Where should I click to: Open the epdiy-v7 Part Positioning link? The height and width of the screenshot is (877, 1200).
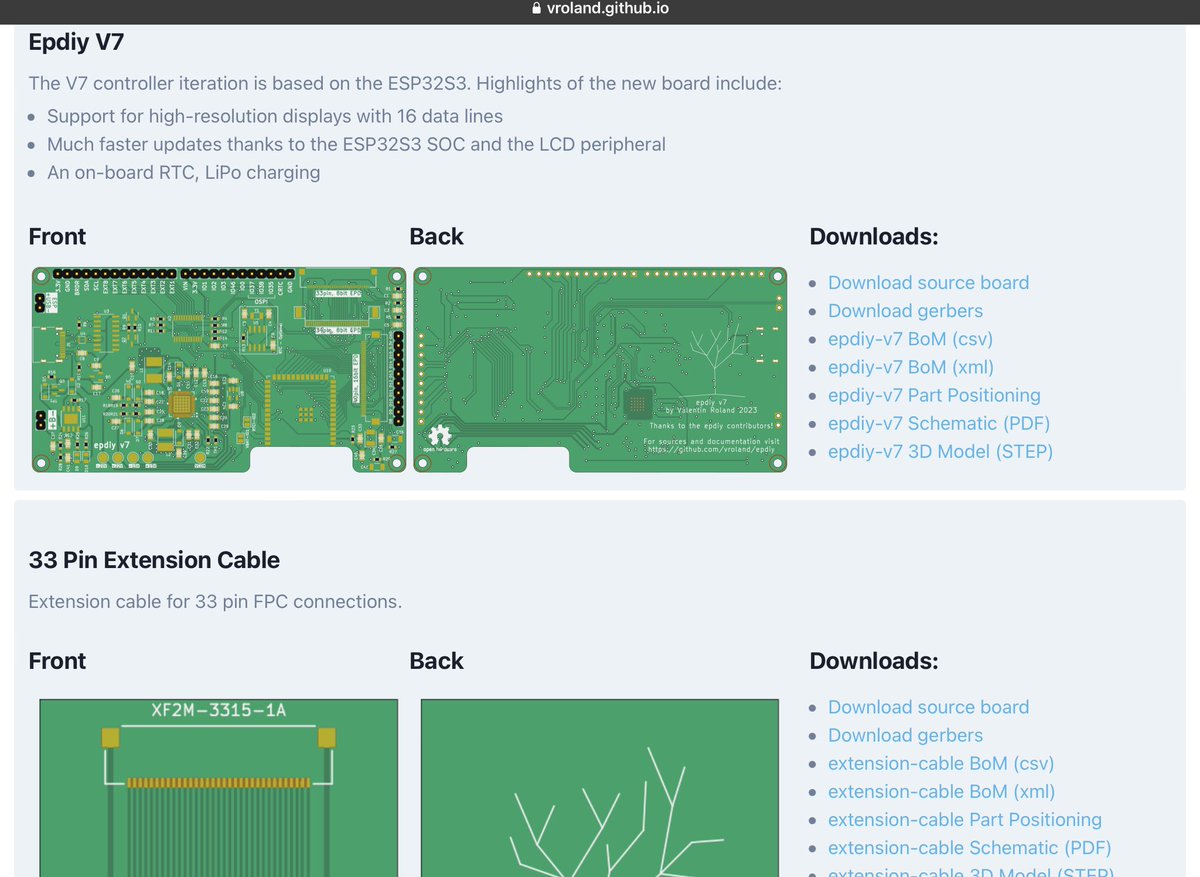(934, 395)
